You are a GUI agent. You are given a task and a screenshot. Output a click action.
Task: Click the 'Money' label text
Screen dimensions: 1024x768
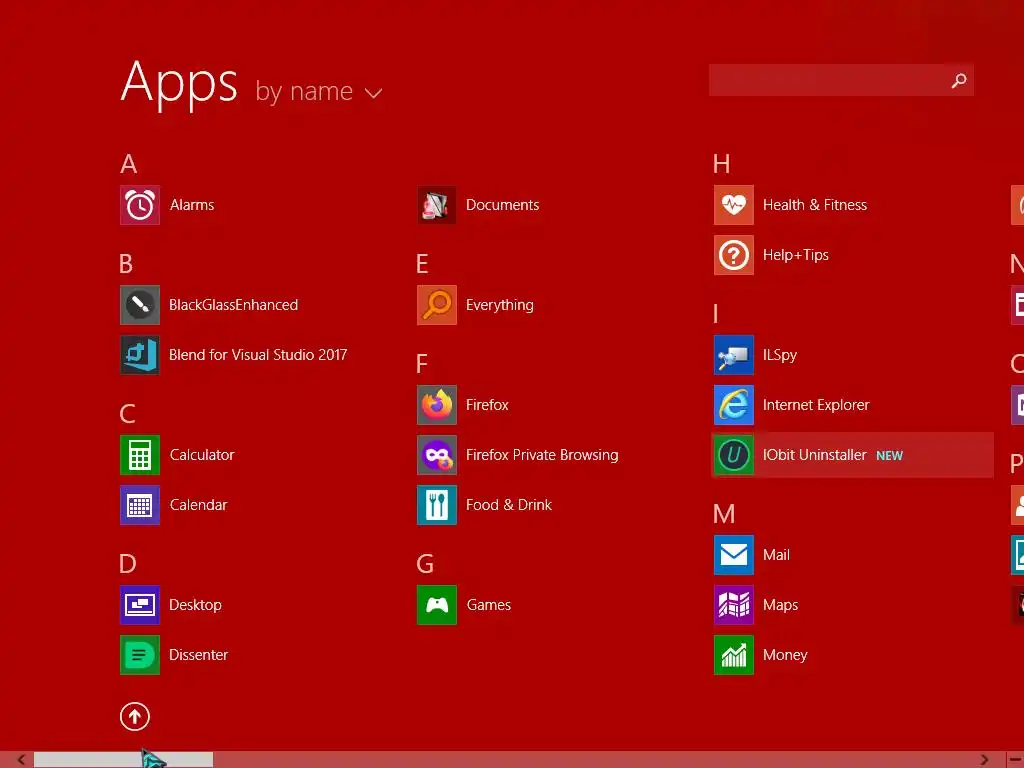tap(785, 655)
